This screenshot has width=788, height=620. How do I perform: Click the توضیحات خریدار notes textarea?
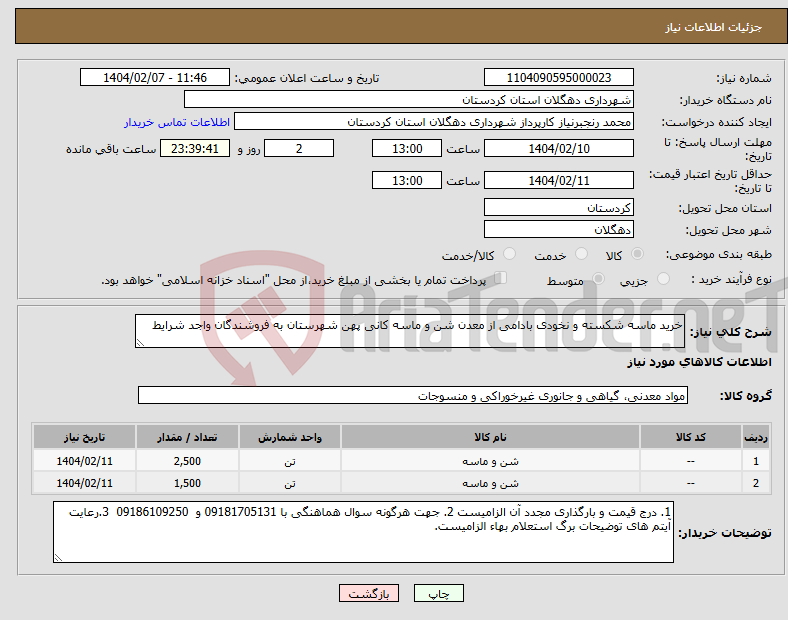pos(363,532)
